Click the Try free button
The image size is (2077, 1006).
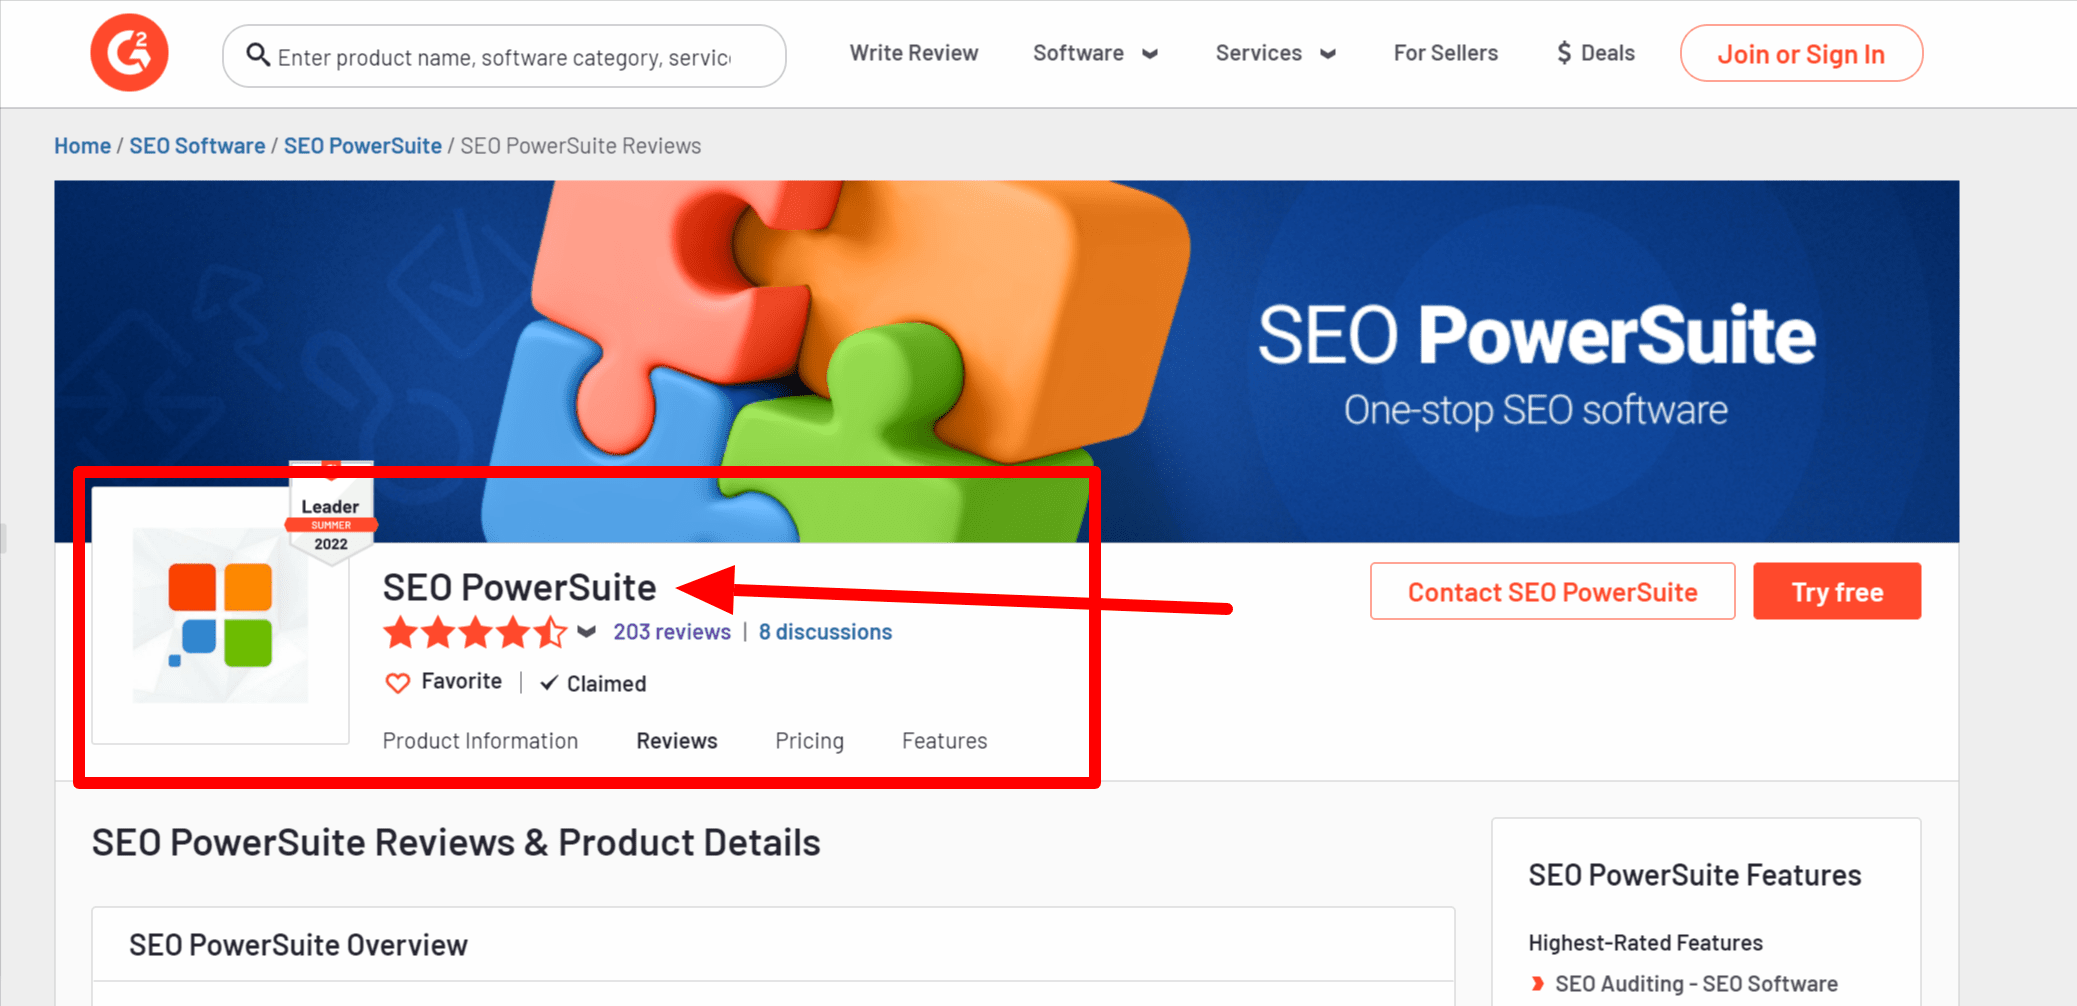tap(1837, 592)
